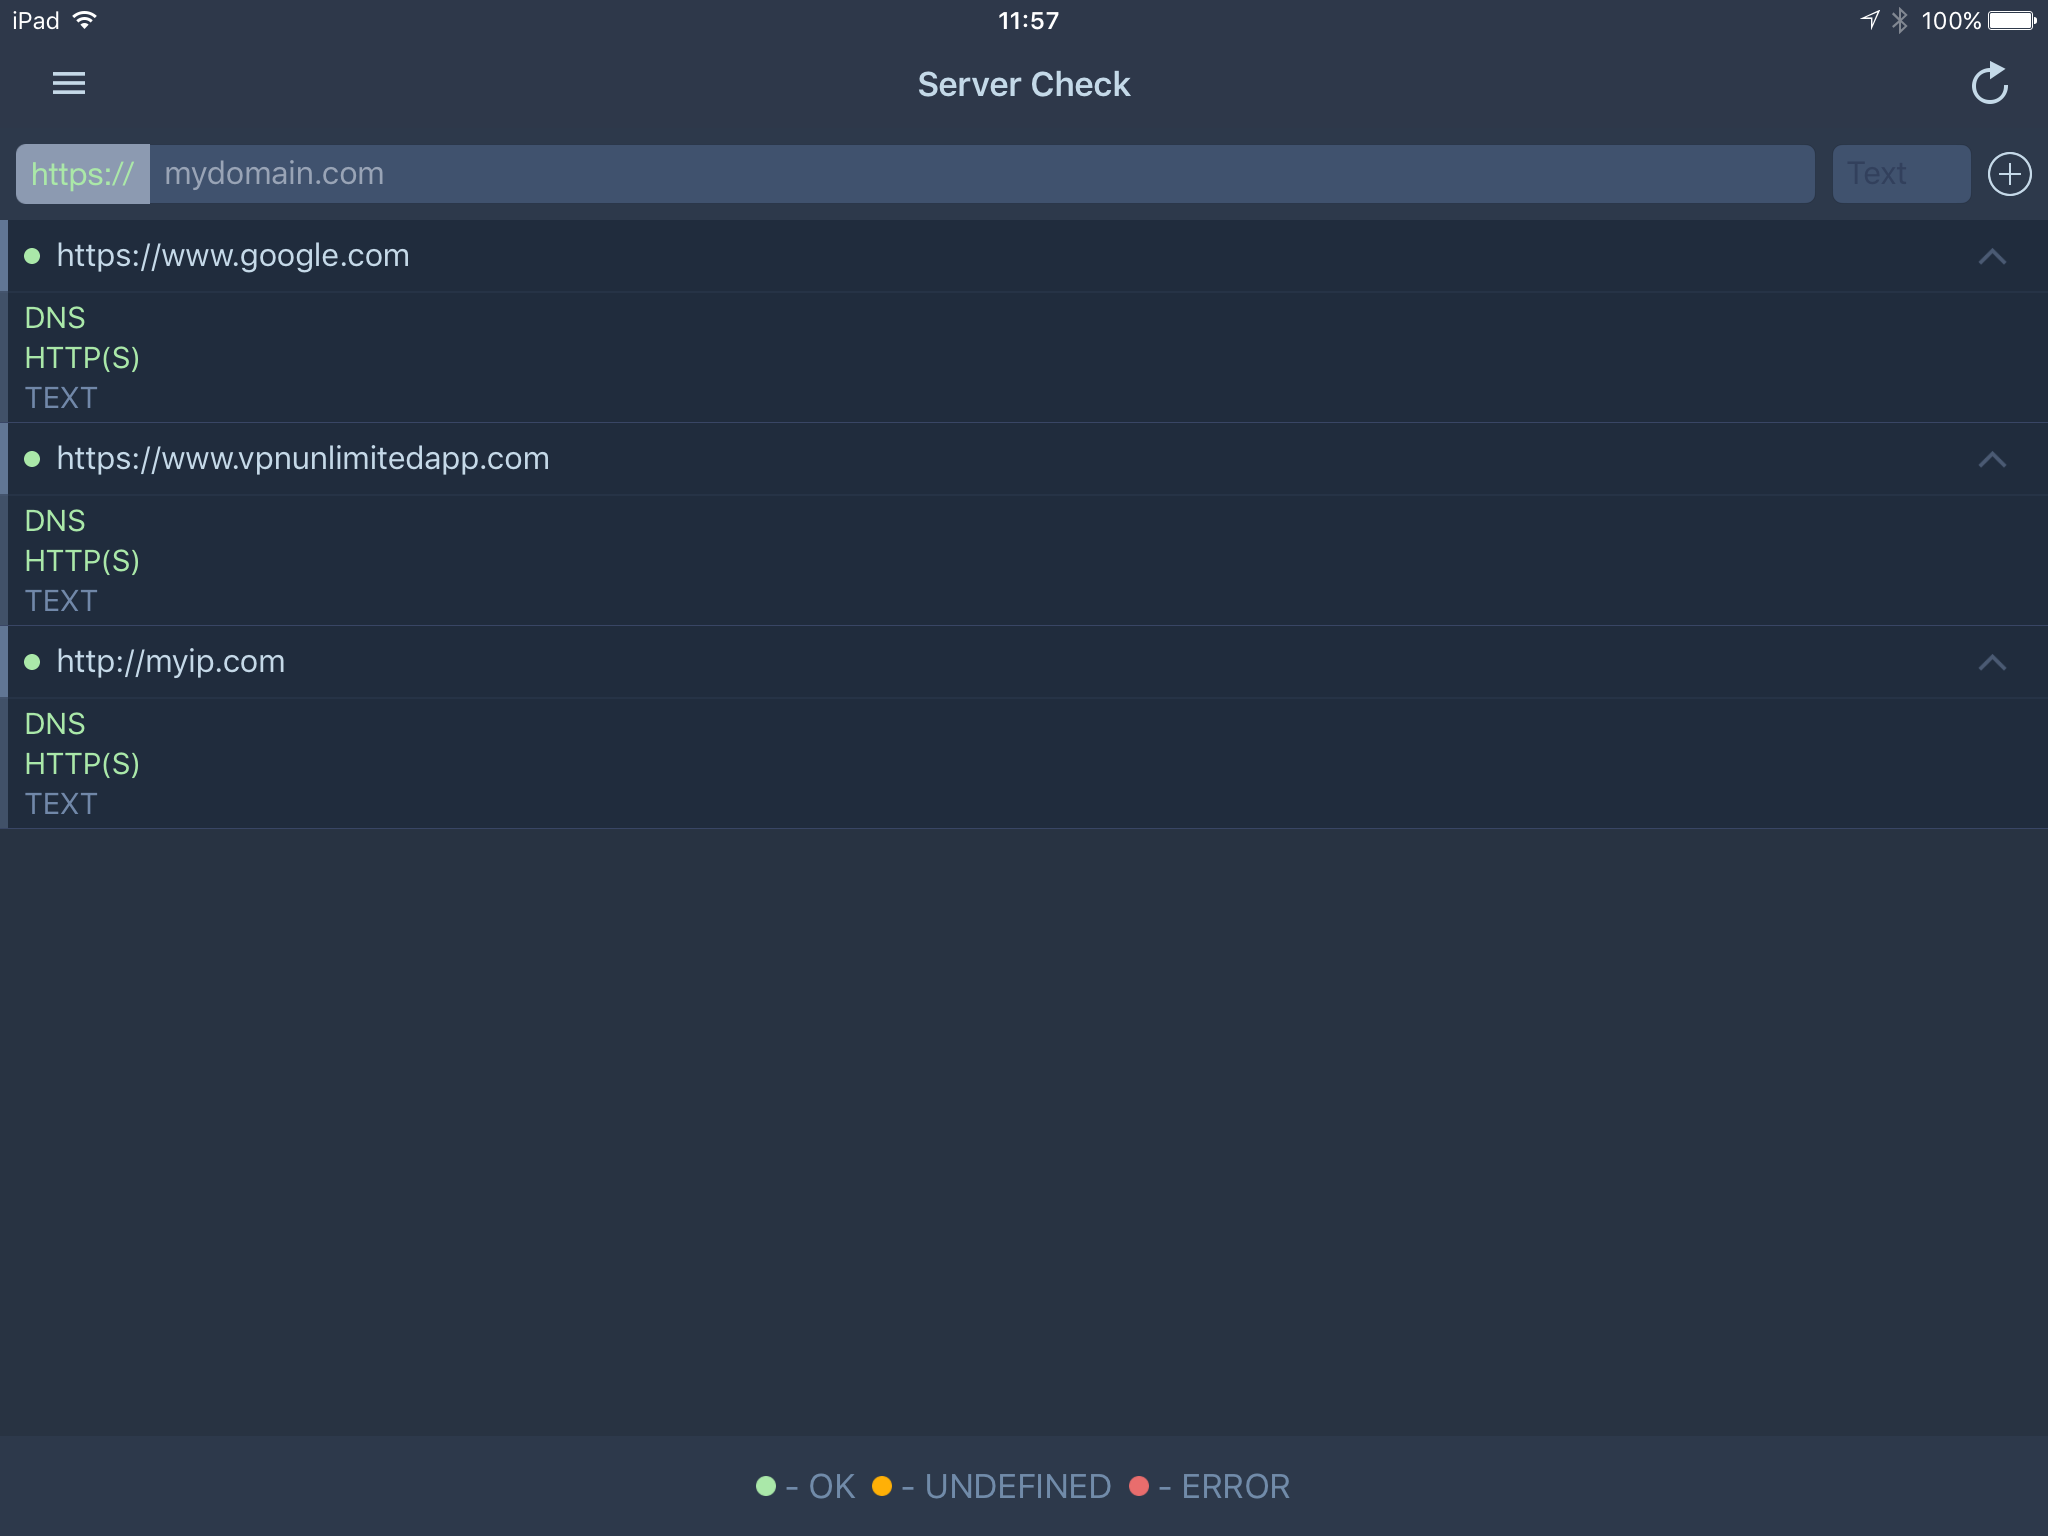This screenshot has height=1536, width=2048.
Task: Tap HTTP(S) under myip.com
Action: click(x=82, y=764)
